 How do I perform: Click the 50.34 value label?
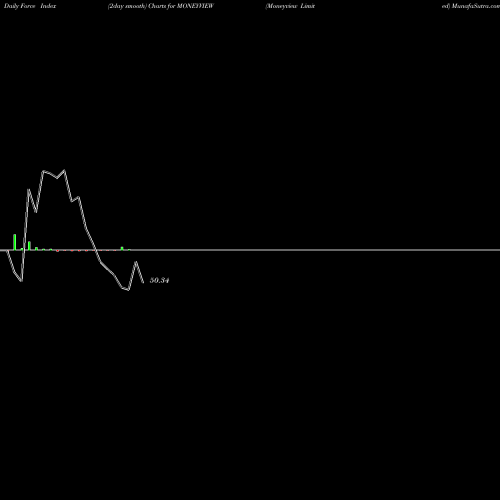pos(159,280)
